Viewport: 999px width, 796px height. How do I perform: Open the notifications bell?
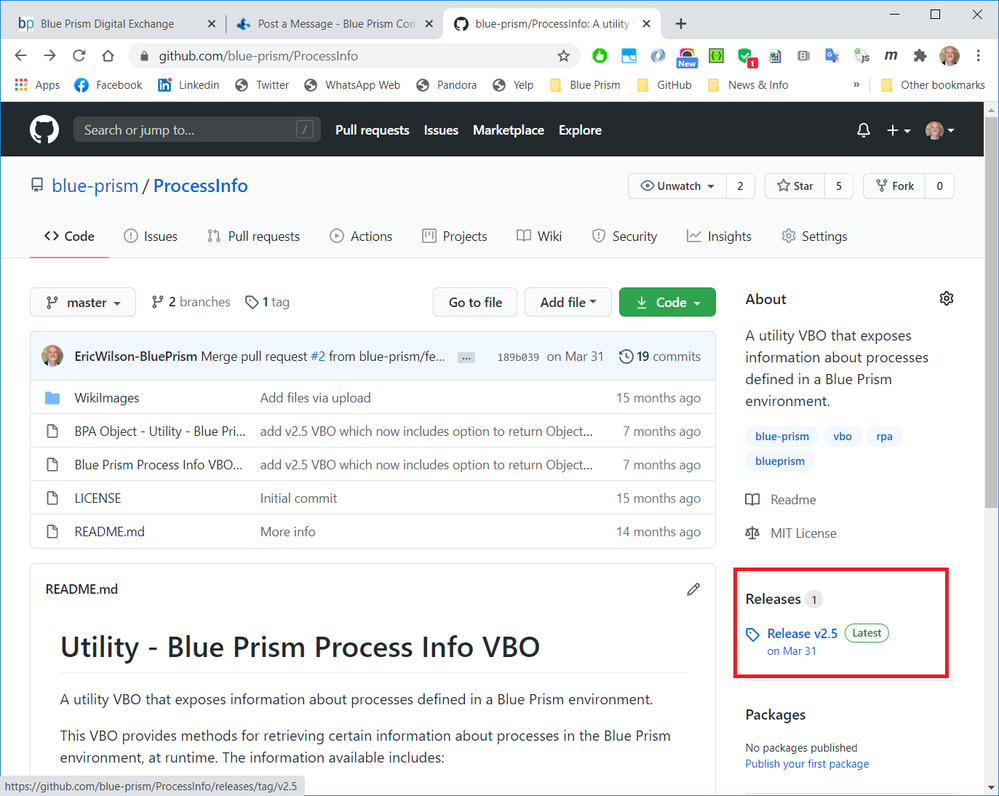pyautogui.click(x=863, y=130)
